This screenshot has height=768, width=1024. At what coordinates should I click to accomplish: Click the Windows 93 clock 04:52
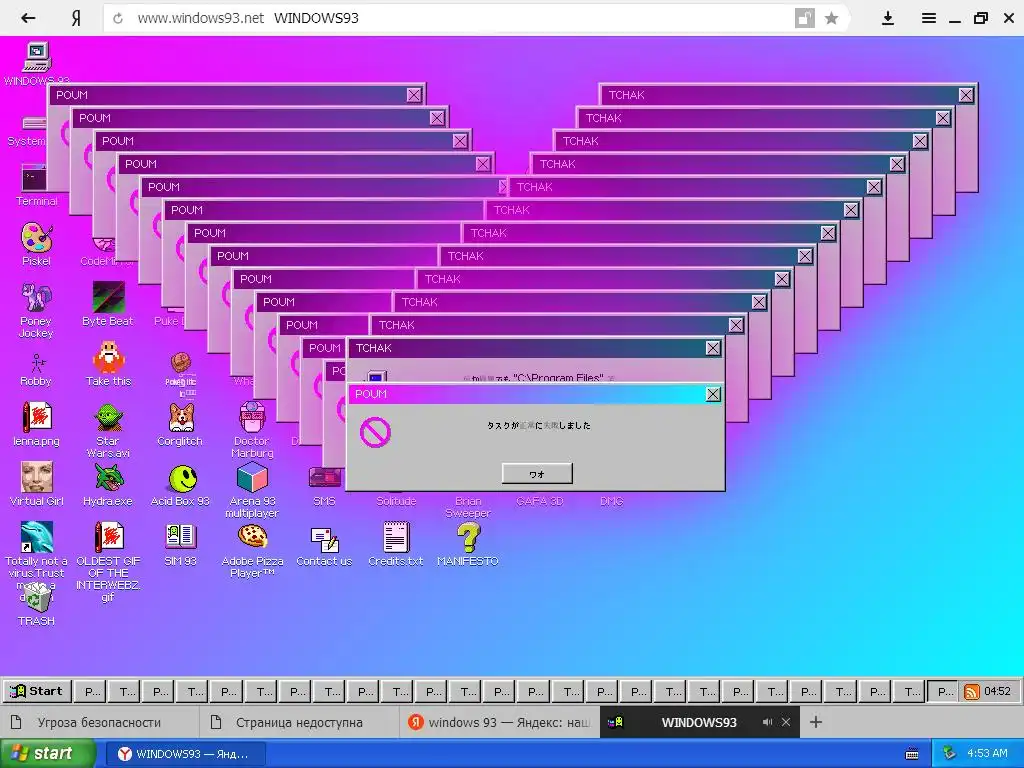[x=997, y=691]
